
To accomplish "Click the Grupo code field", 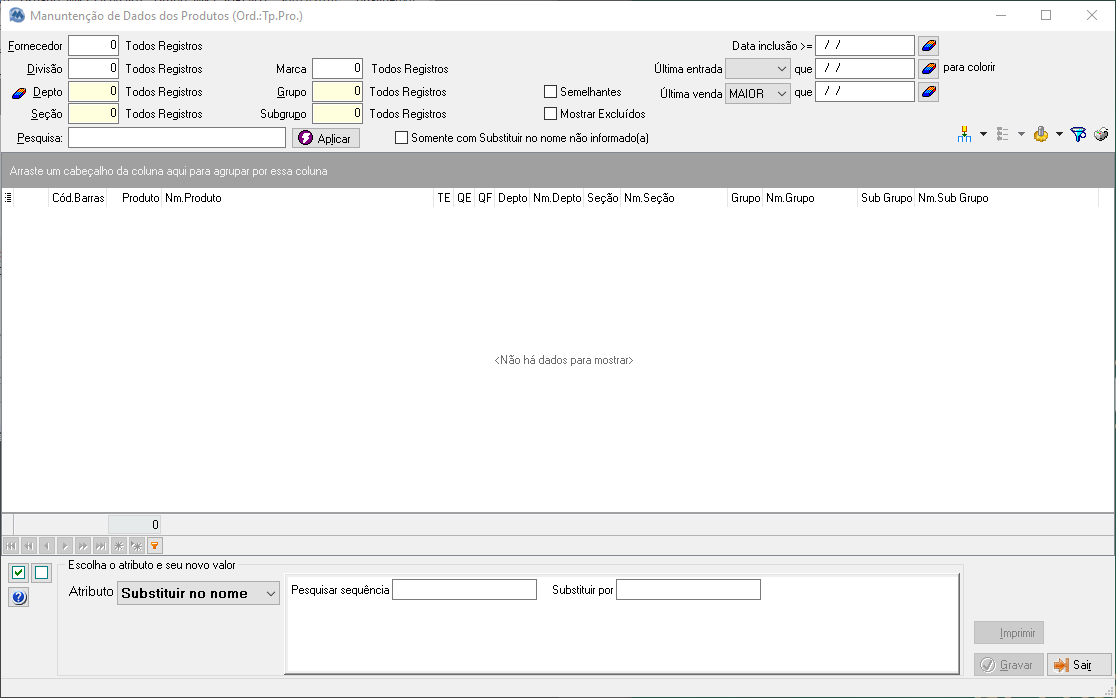I will pyautogui.click(x=337, y=92).
